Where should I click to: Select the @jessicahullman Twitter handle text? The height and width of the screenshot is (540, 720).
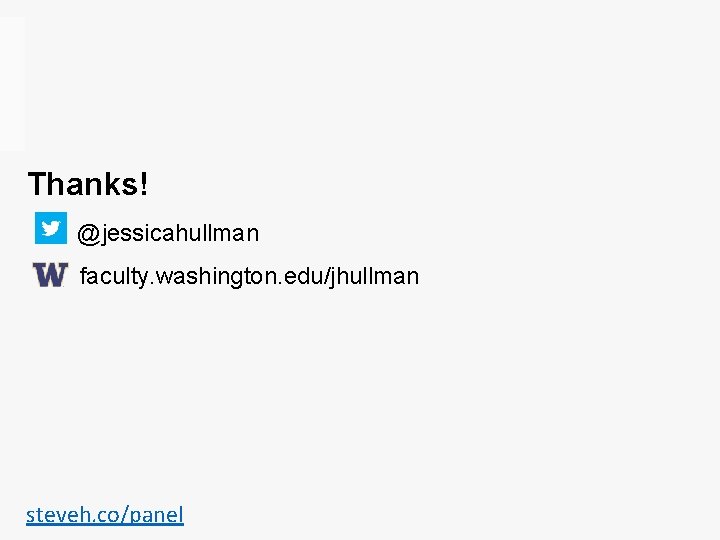click(168, 233)
